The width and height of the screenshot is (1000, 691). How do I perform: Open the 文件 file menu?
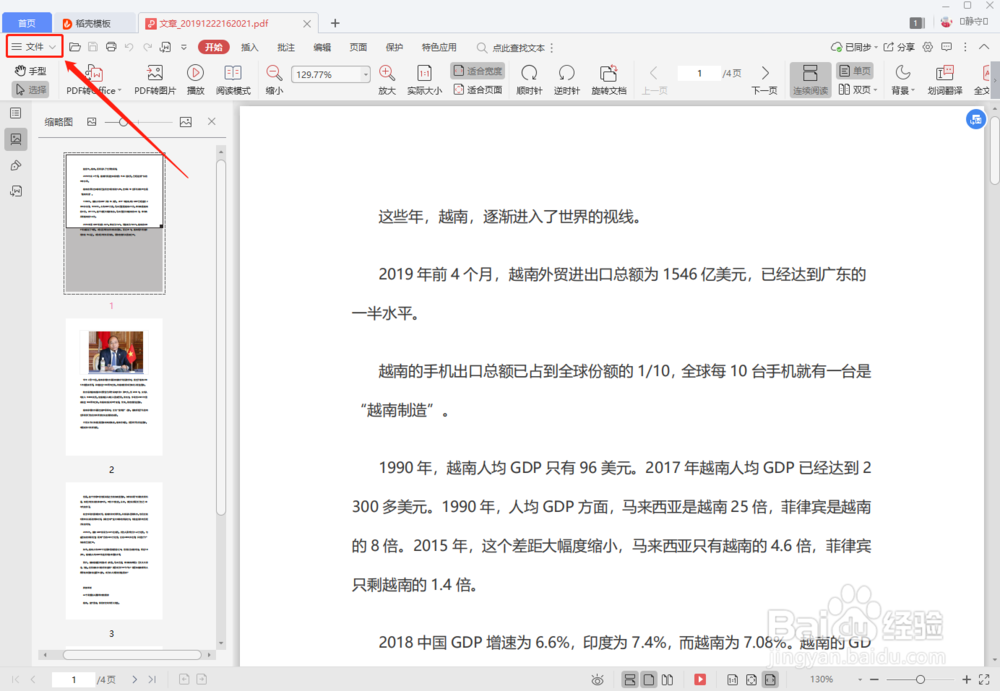[x=33, y=46]
